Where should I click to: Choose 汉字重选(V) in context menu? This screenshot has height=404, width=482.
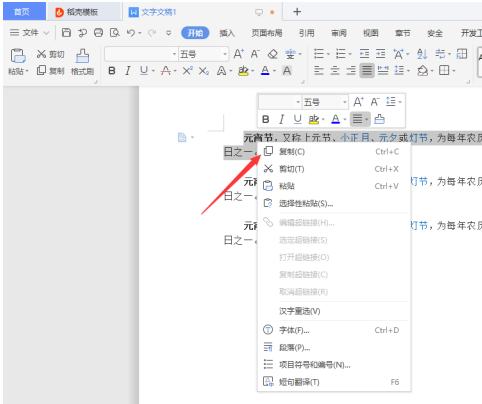[x=334, y=311]
